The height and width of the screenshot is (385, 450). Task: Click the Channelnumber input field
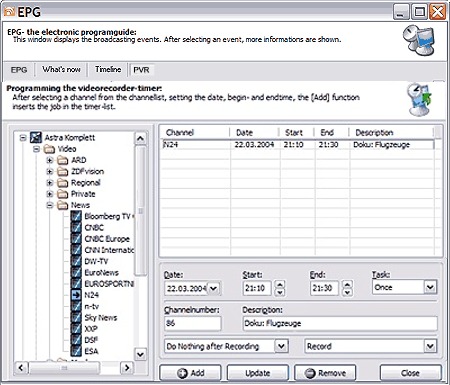point(192,323)
